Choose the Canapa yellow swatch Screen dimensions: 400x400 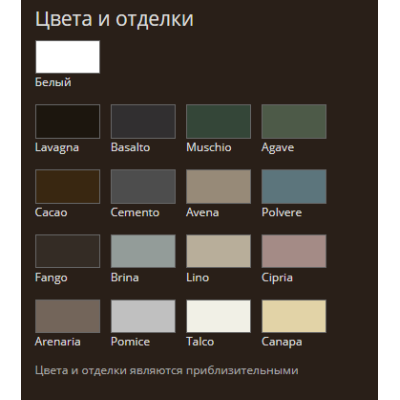294,316
